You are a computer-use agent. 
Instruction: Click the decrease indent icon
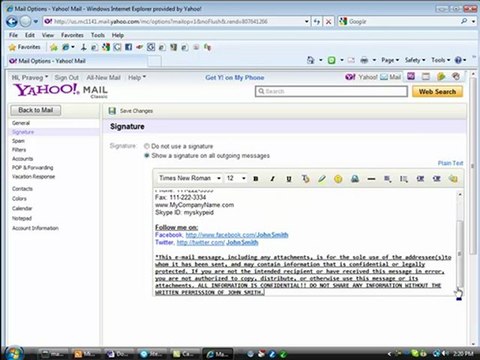pyautogui.click(x=420, y=179)
